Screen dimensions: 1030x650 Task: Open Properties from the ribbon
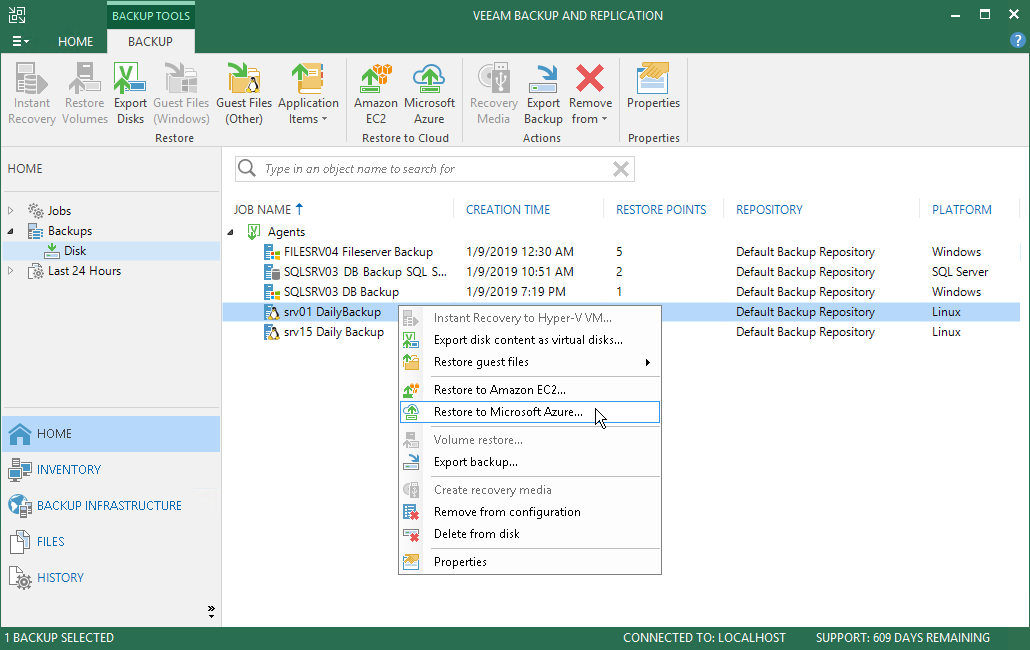point(653,87)
